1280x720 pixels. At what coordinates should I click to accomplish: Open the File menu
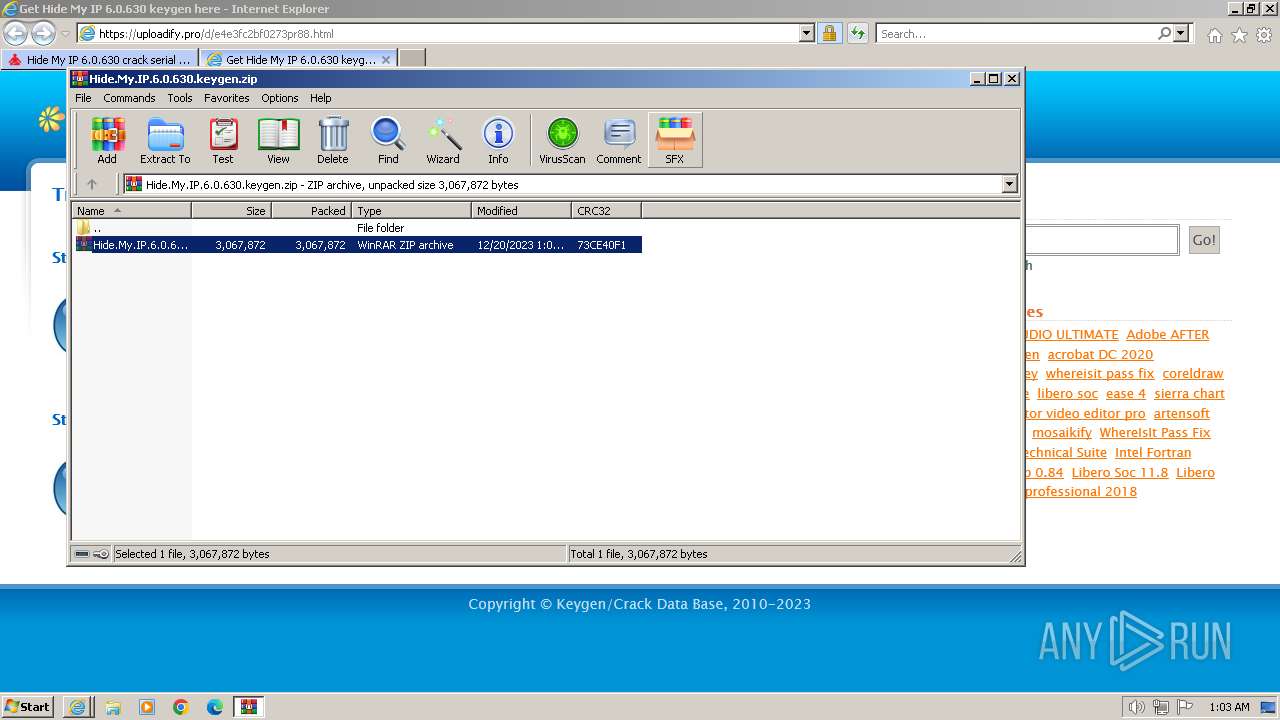point(83,98)
